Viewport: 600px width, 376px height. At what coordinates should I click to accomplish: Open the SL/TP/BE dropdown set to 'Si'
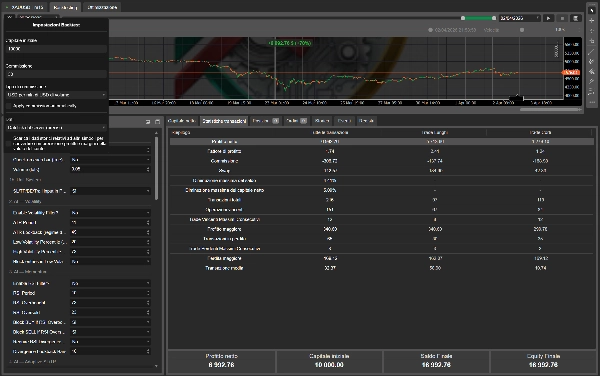[111, 191]
